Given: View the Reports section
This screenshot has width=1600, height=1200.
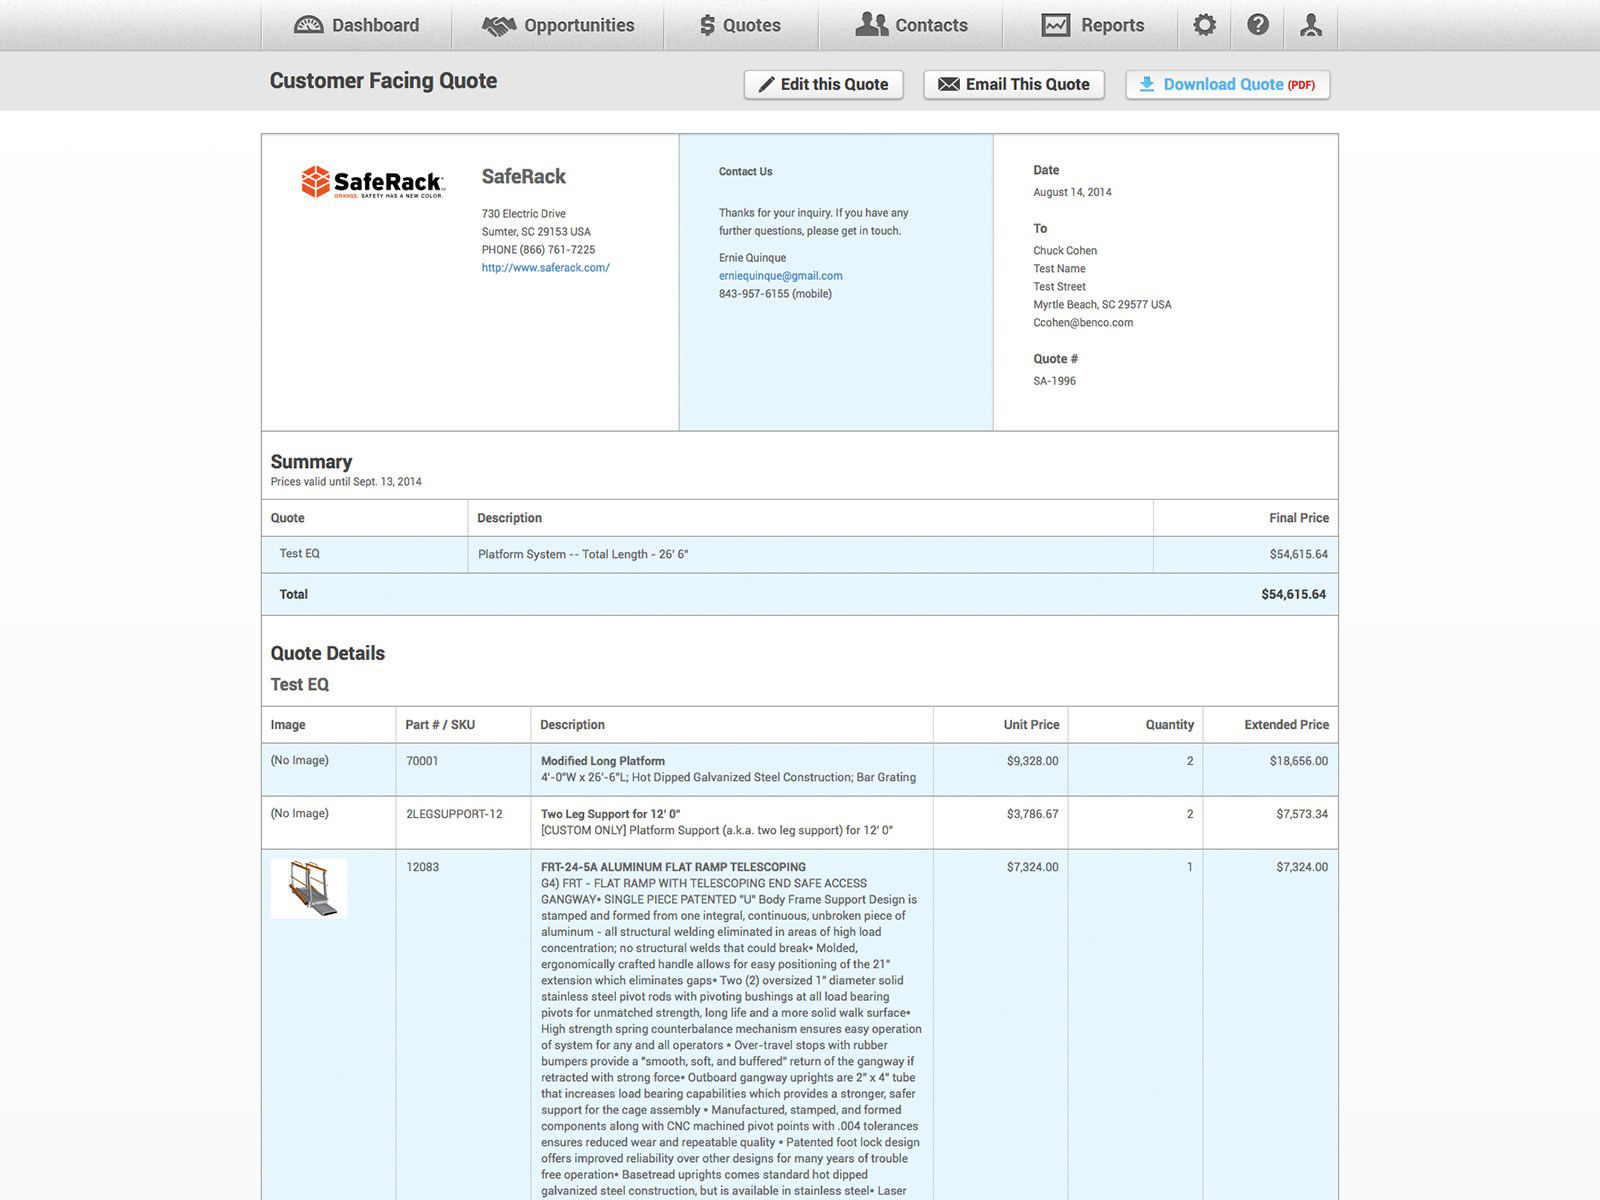Looking at the screenshot, I should tap(1093, 25).
